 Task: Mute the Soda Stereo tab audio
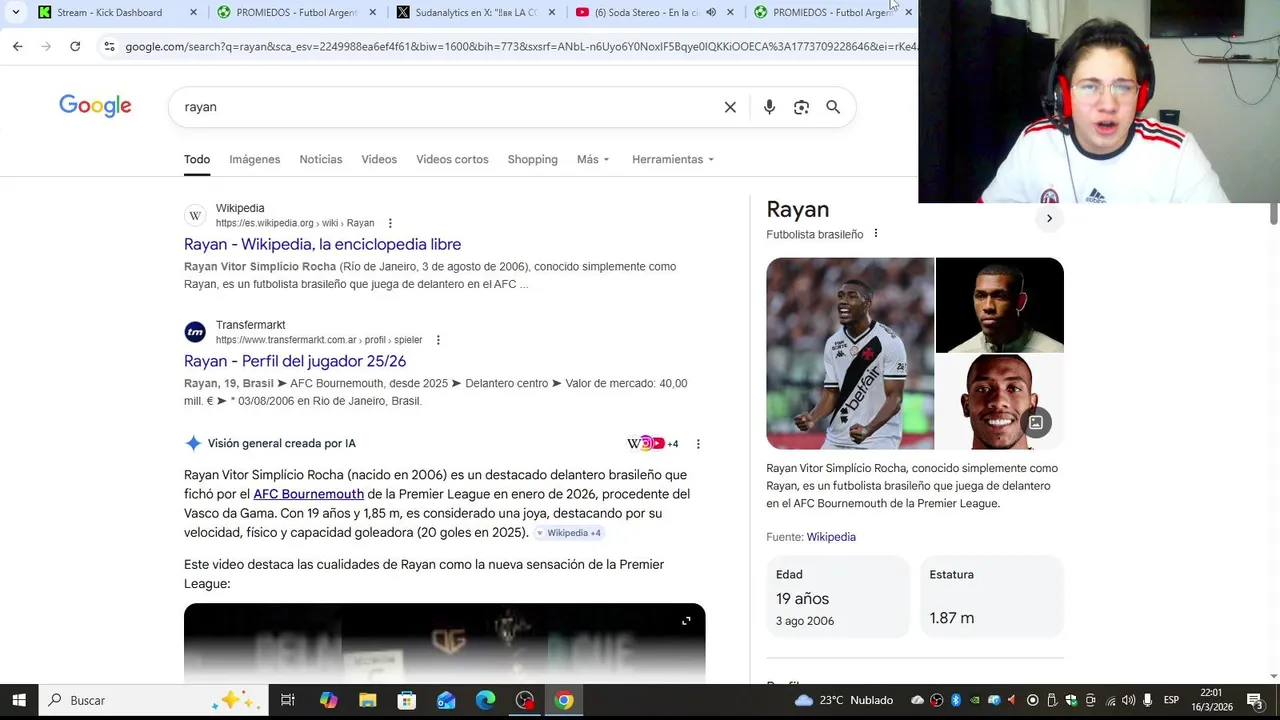coord(711,12)
